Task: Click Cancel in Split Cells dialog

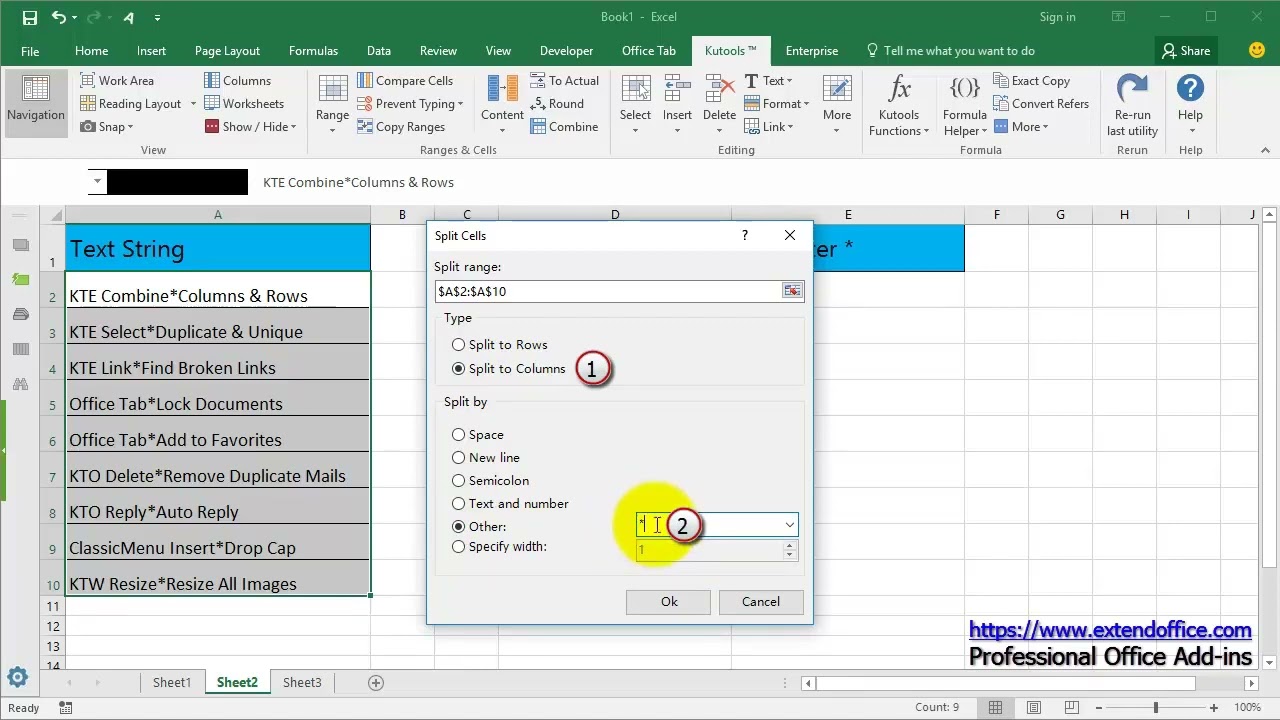Action: coord(761,602)
